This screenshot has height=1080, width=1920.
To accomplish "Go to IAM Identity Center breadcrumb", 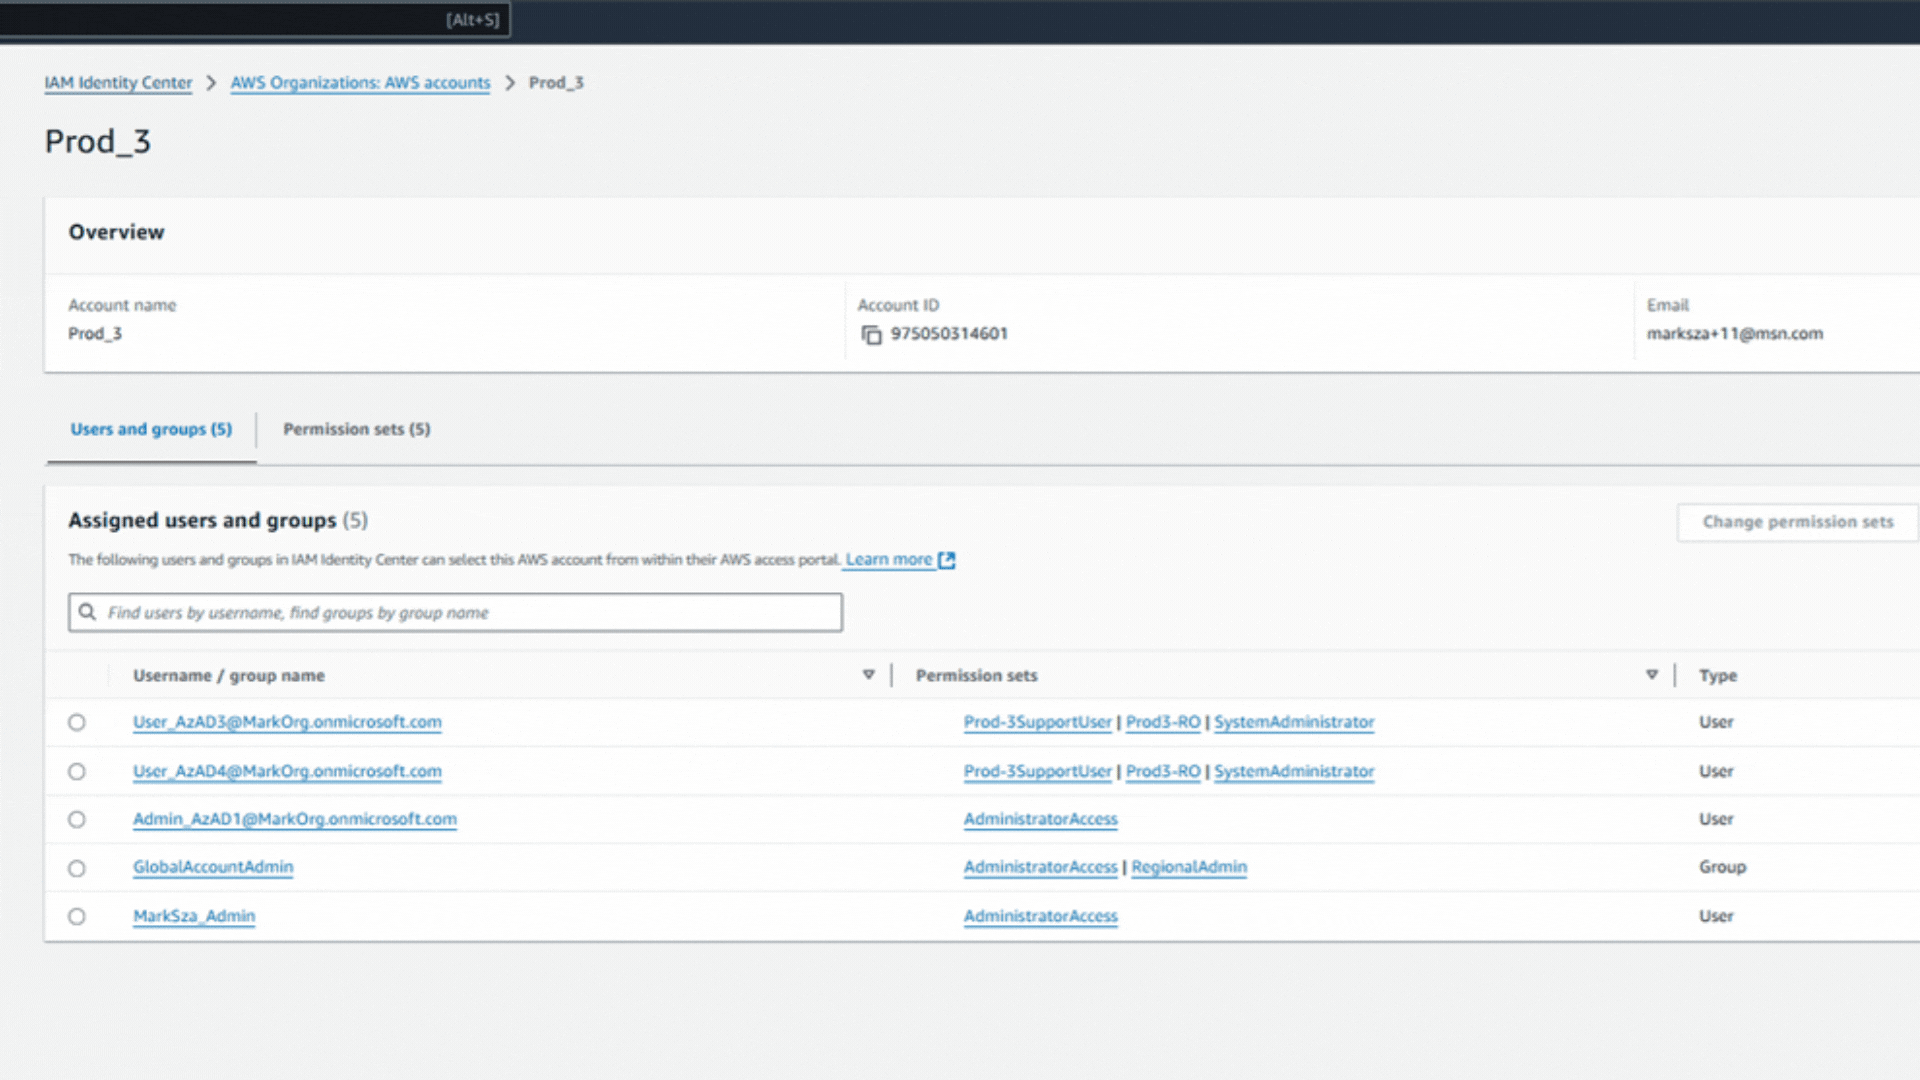I will (x=118, y=83).
